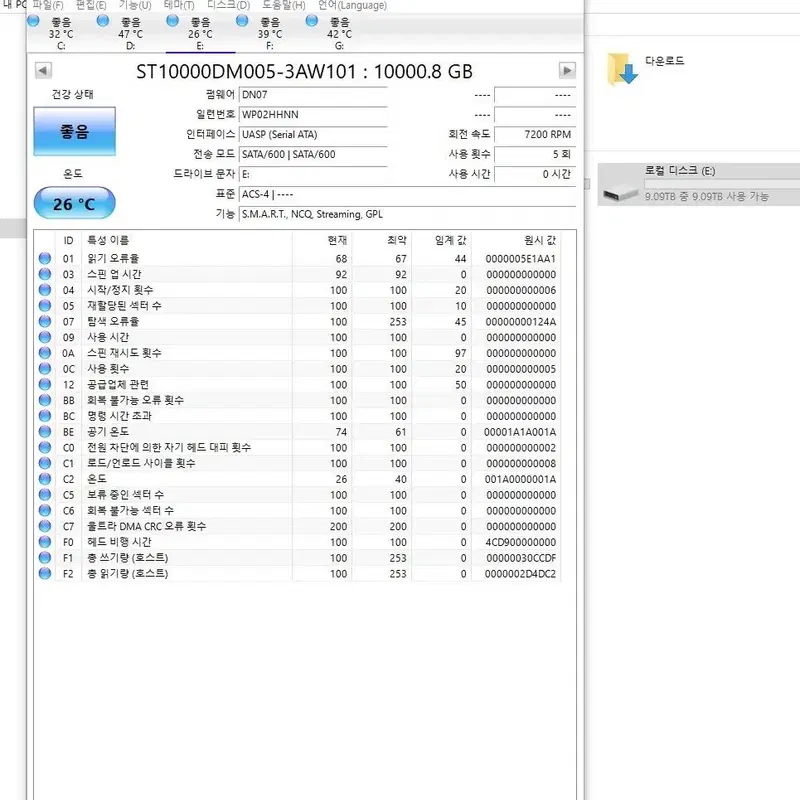
Task: Click the E: drive capacity usage bar
Action: point(722,184)
